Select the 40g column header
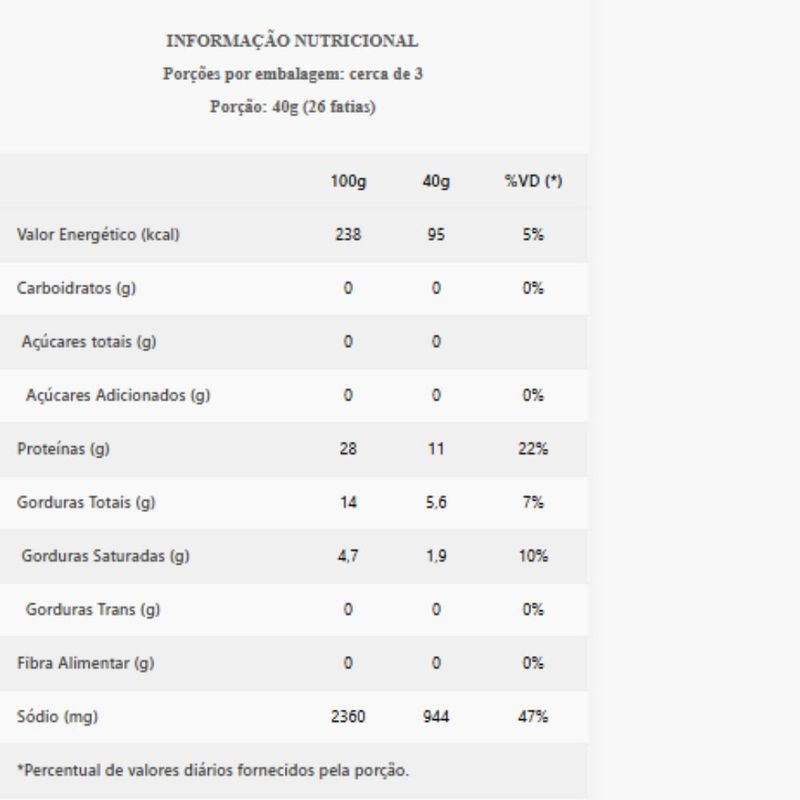Screen dimensions: 800x800 (x=436, y=181)
